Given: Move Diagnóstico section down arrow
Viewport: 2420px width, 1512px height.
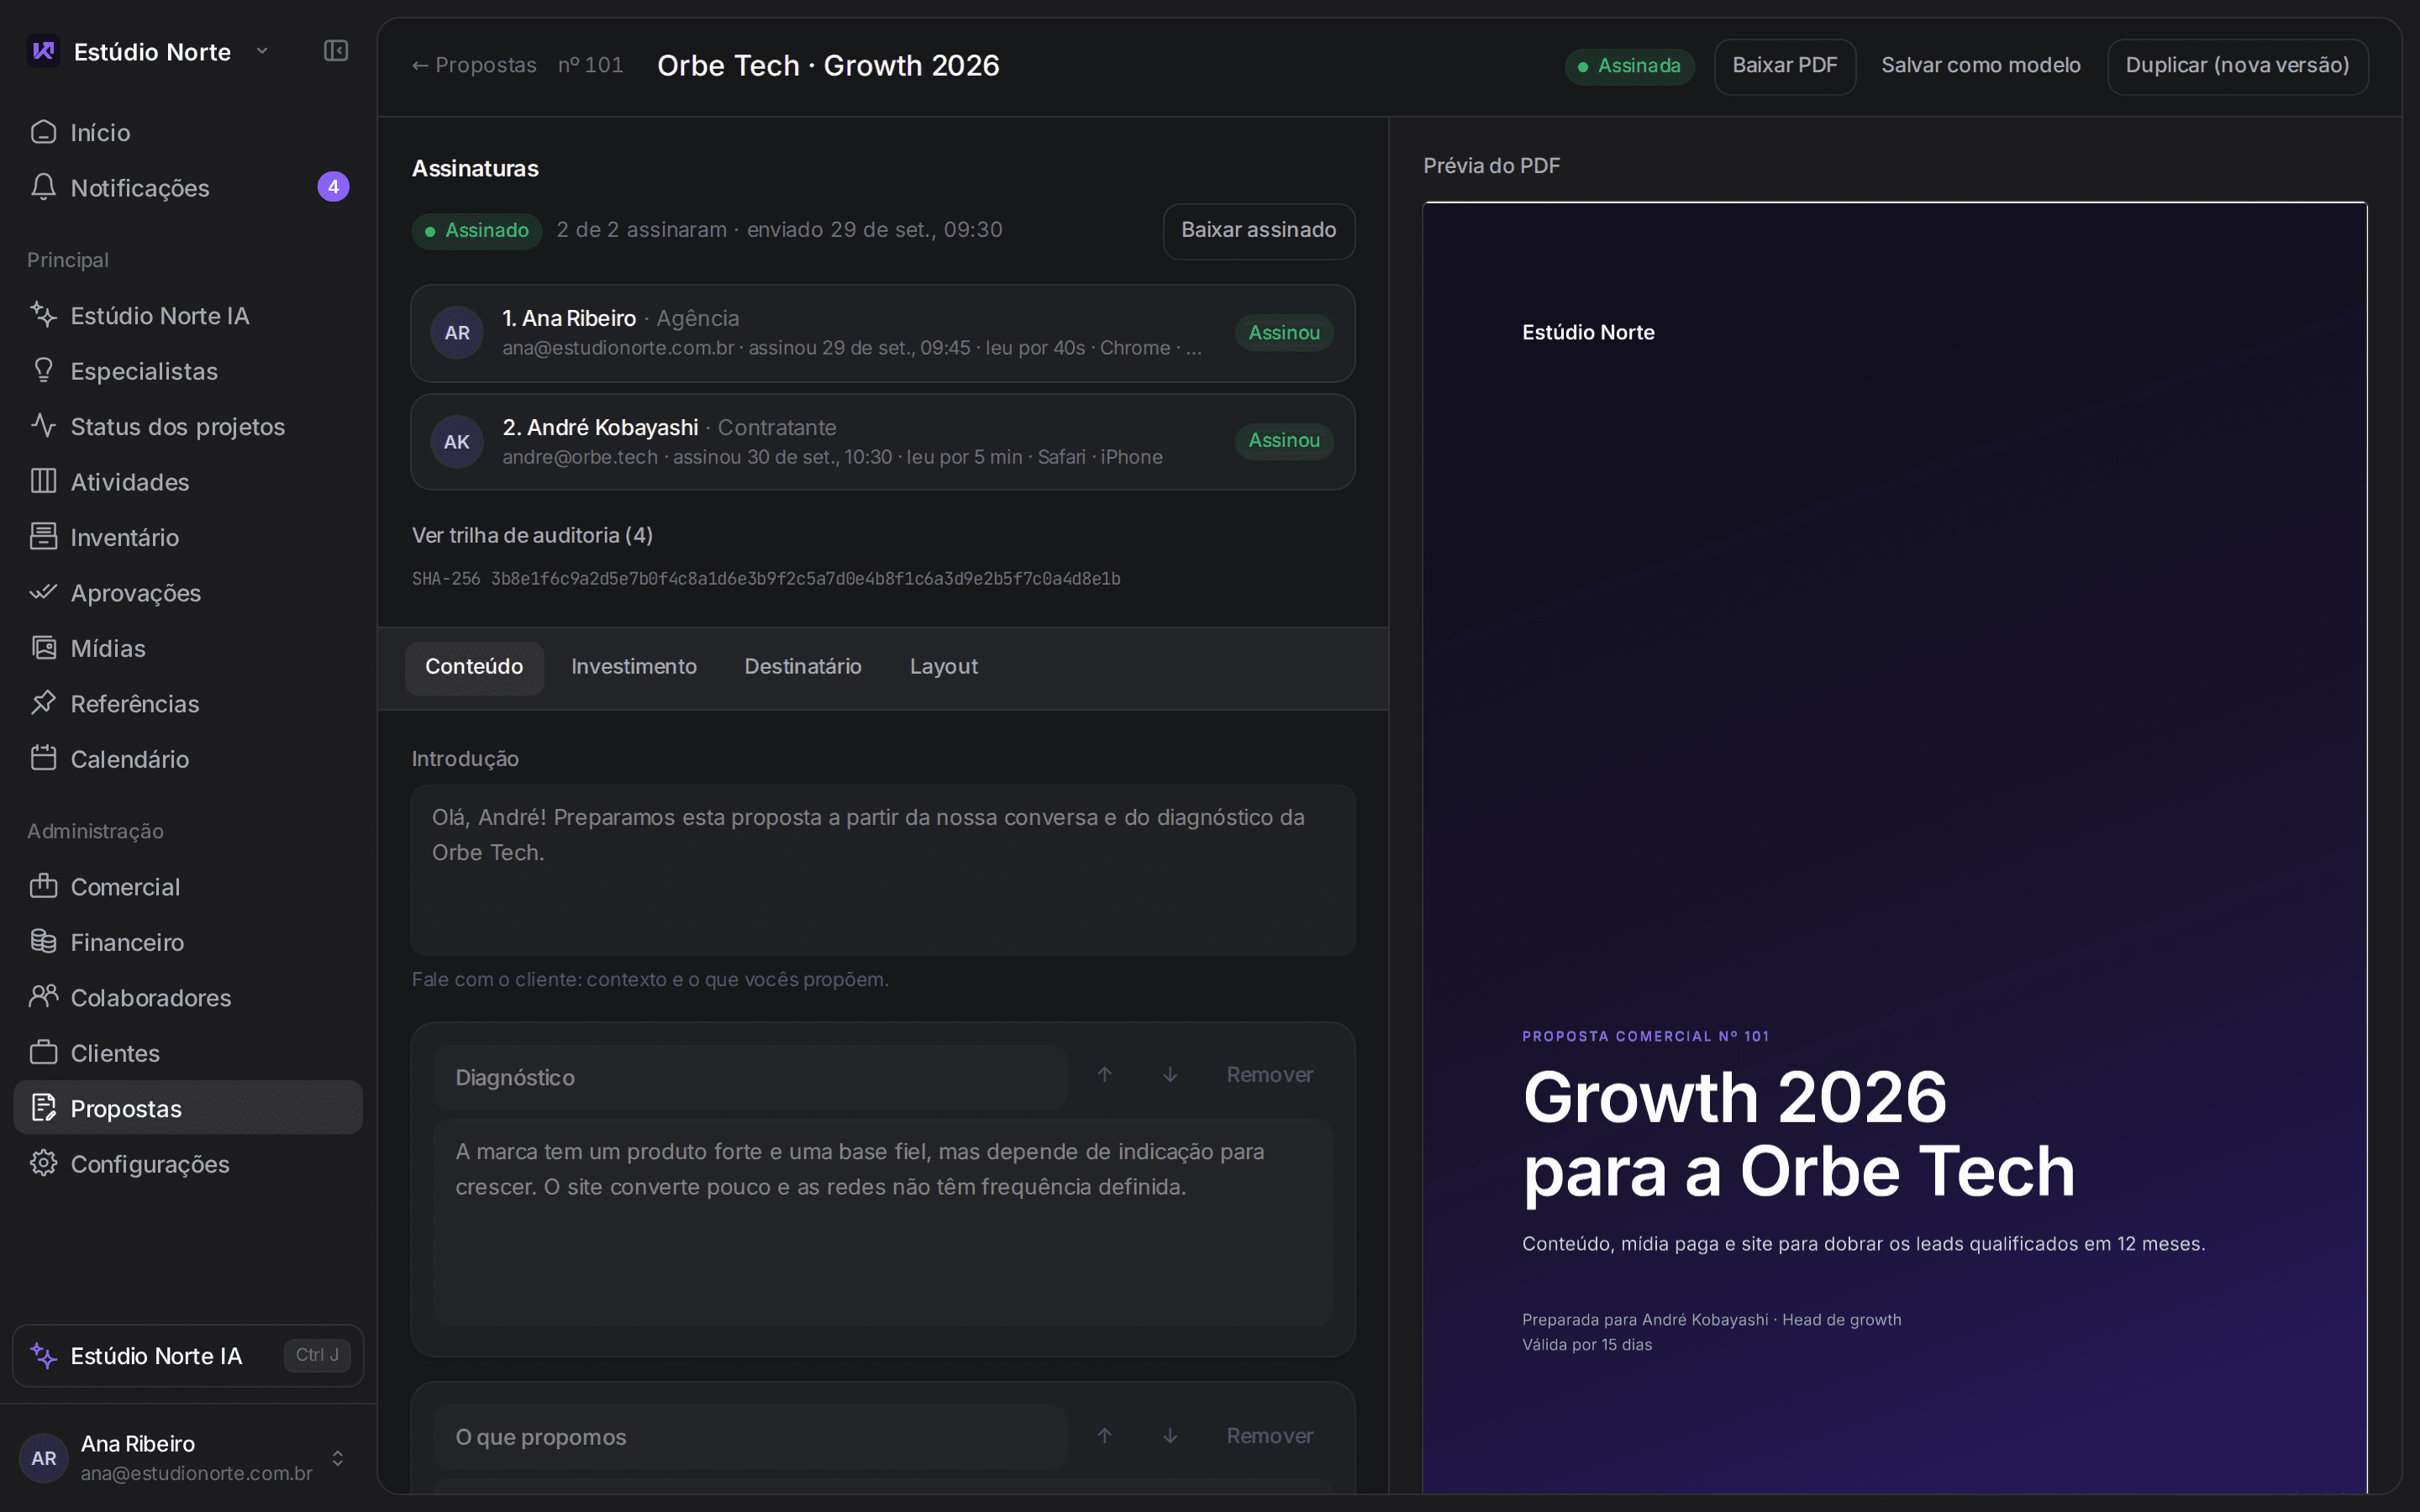Looking at the screenshot, I should point(1170,1075).
